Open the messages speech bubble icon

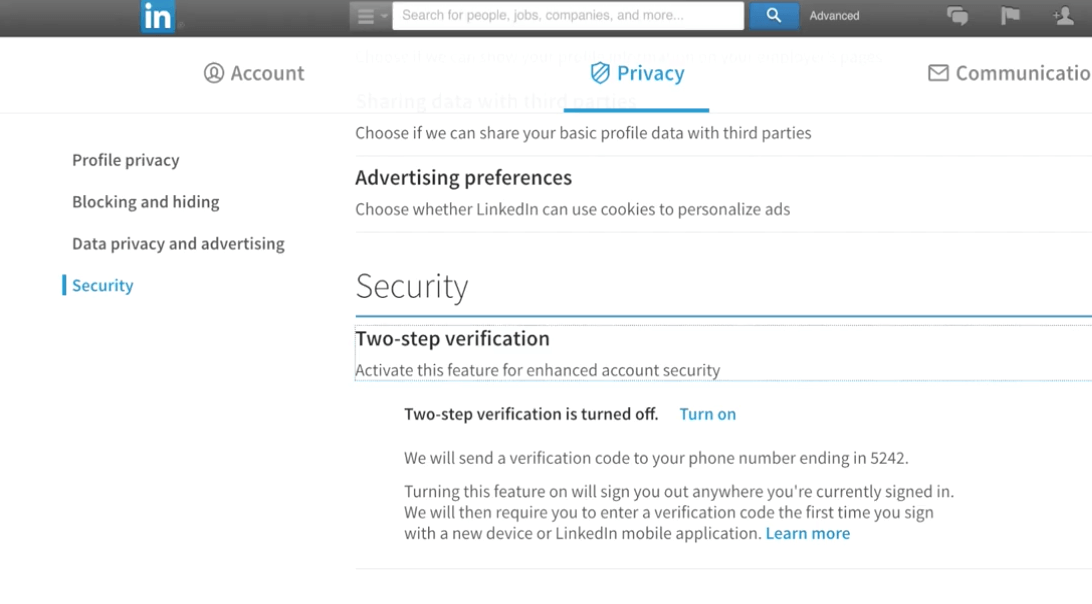click(958, 15)
